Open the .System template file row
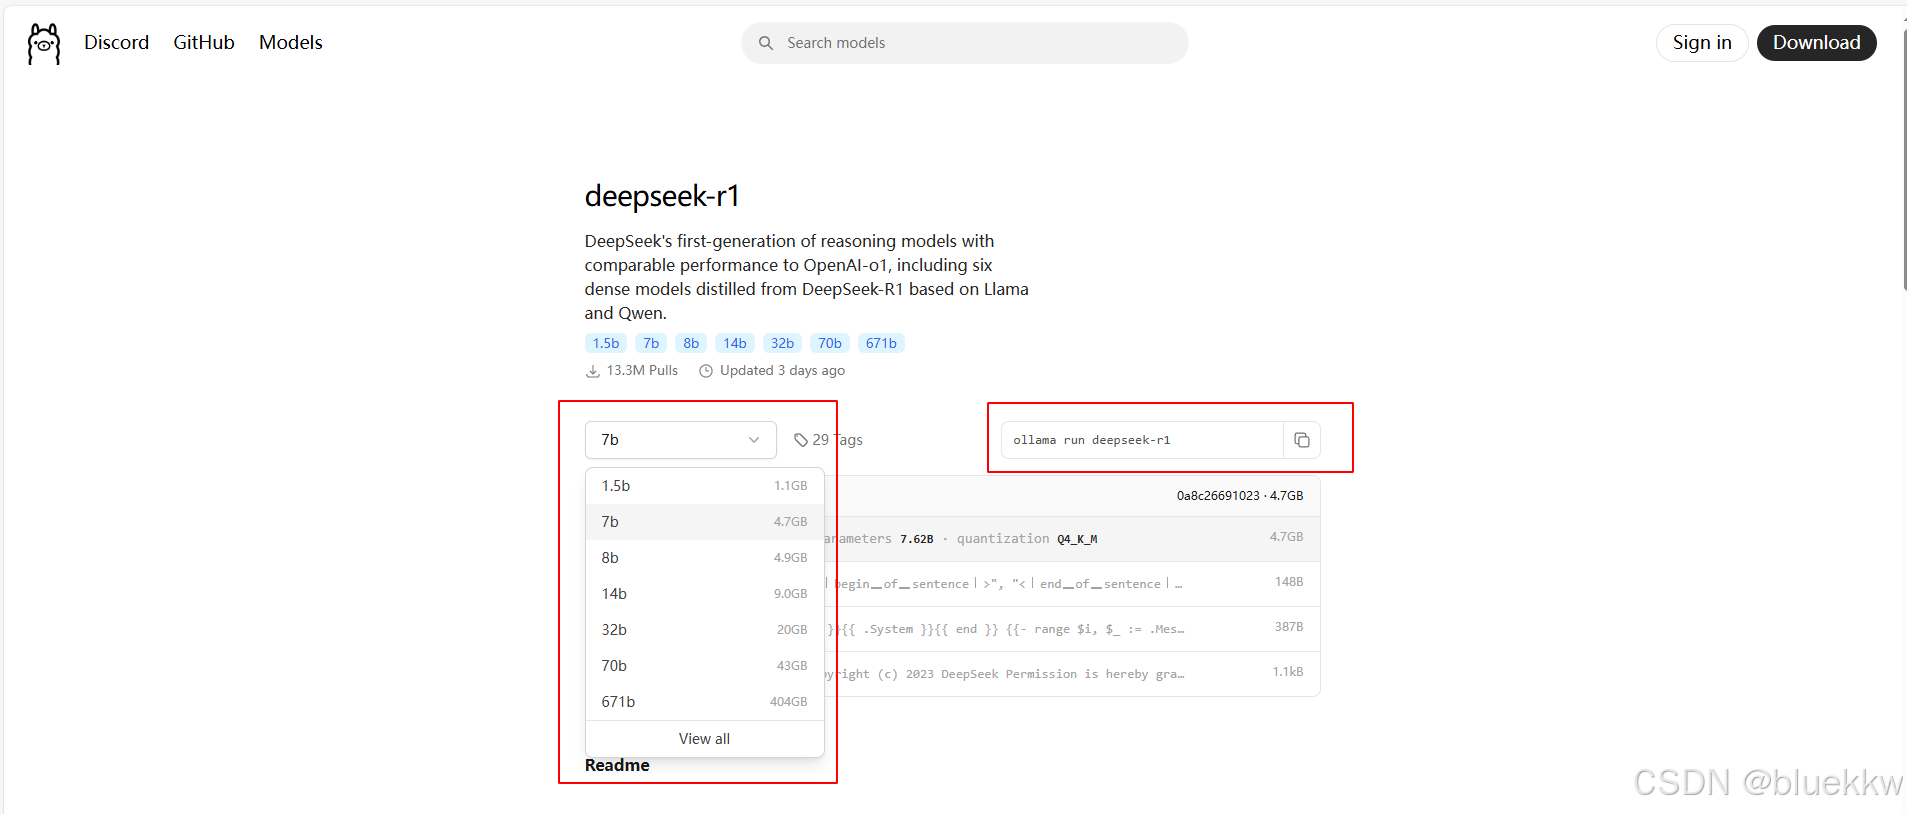Screen dimensions: 1907x814 pos(1071,629)
